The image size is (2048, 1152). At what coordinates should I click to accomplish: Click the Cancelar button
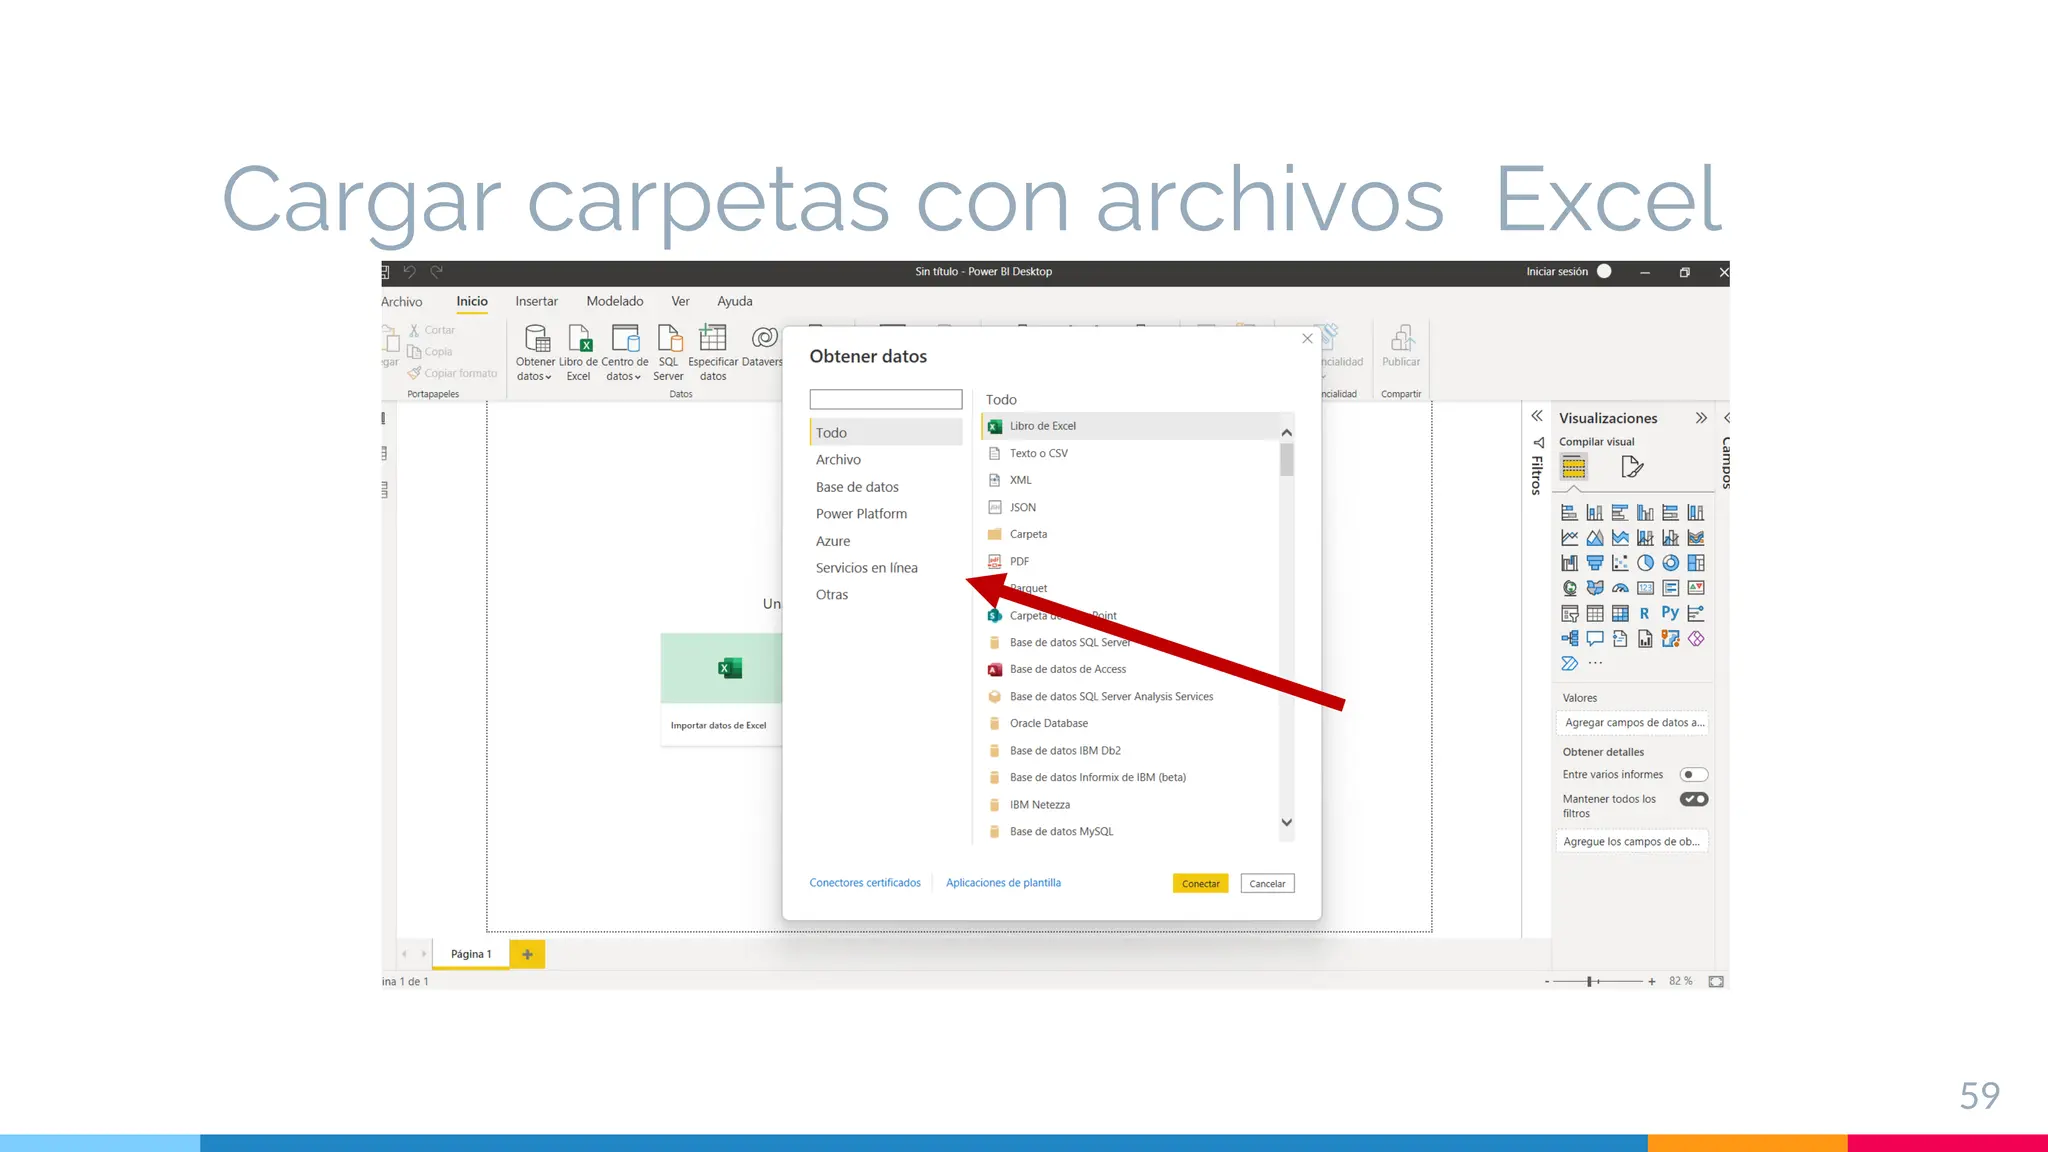(1267, 883)
